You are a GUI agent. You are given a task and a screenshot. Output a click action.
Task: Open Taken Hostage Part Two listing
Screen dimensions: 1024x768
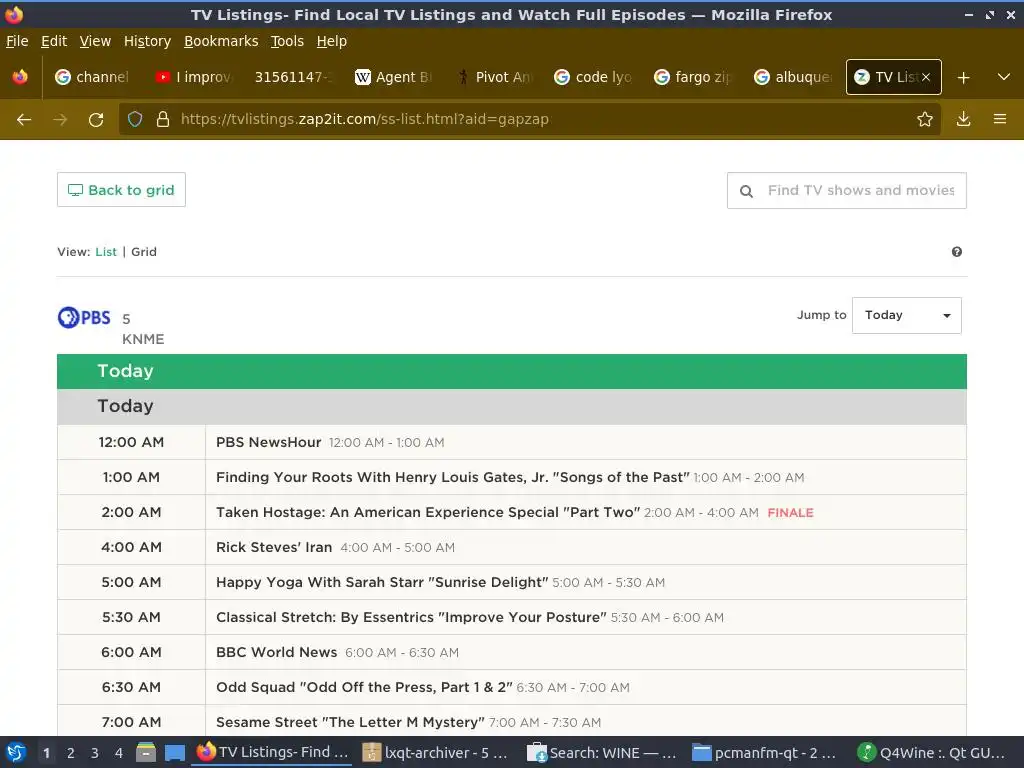click(x=428, y=513)
